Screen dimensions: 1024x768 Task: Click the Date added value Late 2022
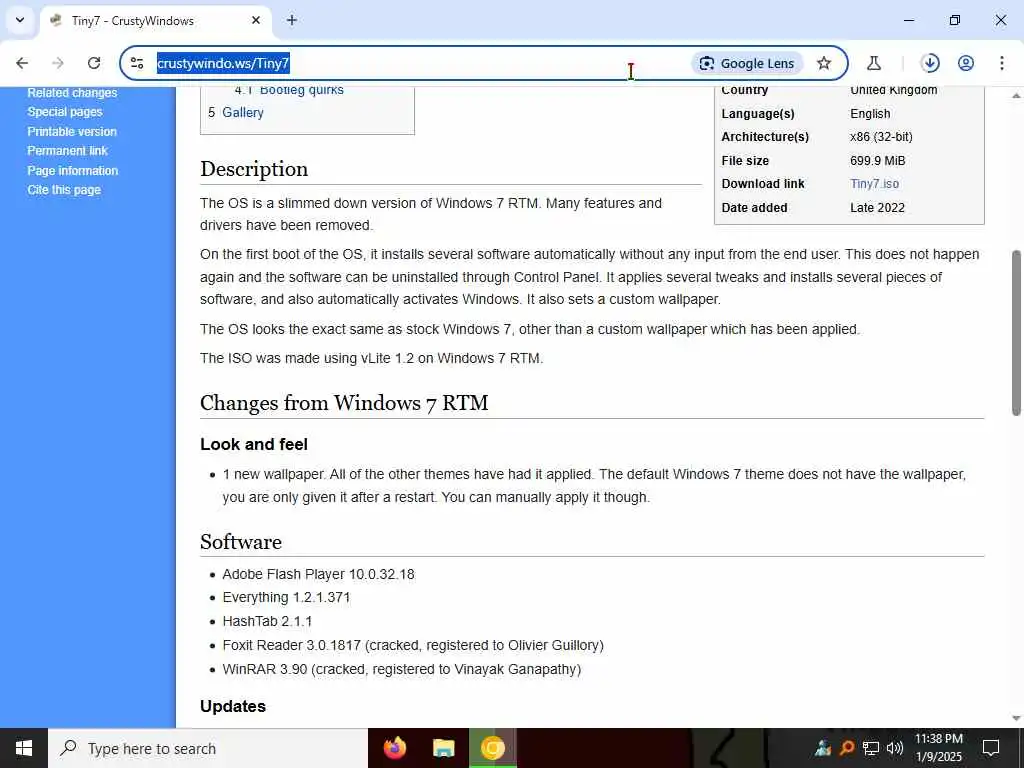tap(878, 208)
